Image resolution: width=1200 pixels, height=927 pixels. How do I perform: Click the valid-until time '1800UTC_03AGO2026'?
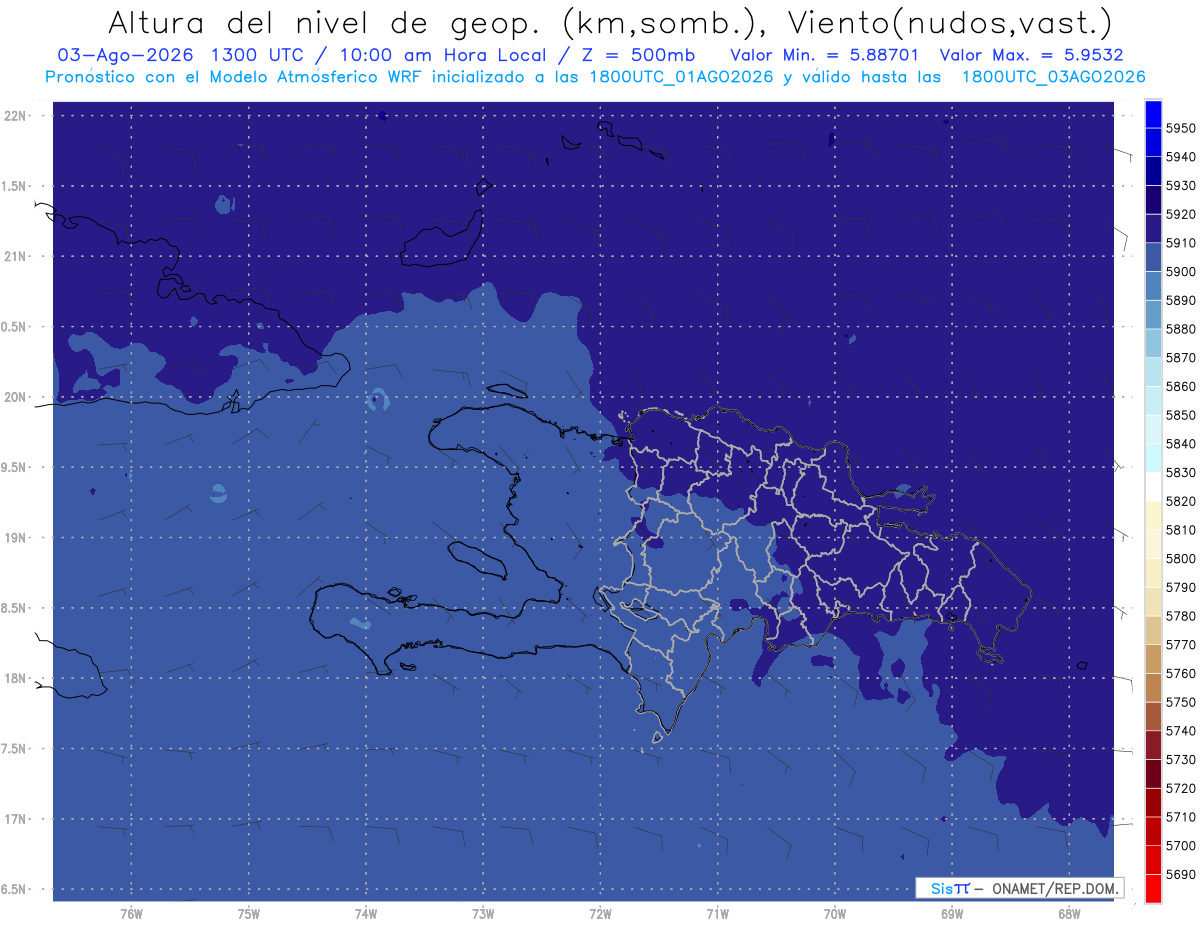click(1054, 77)
